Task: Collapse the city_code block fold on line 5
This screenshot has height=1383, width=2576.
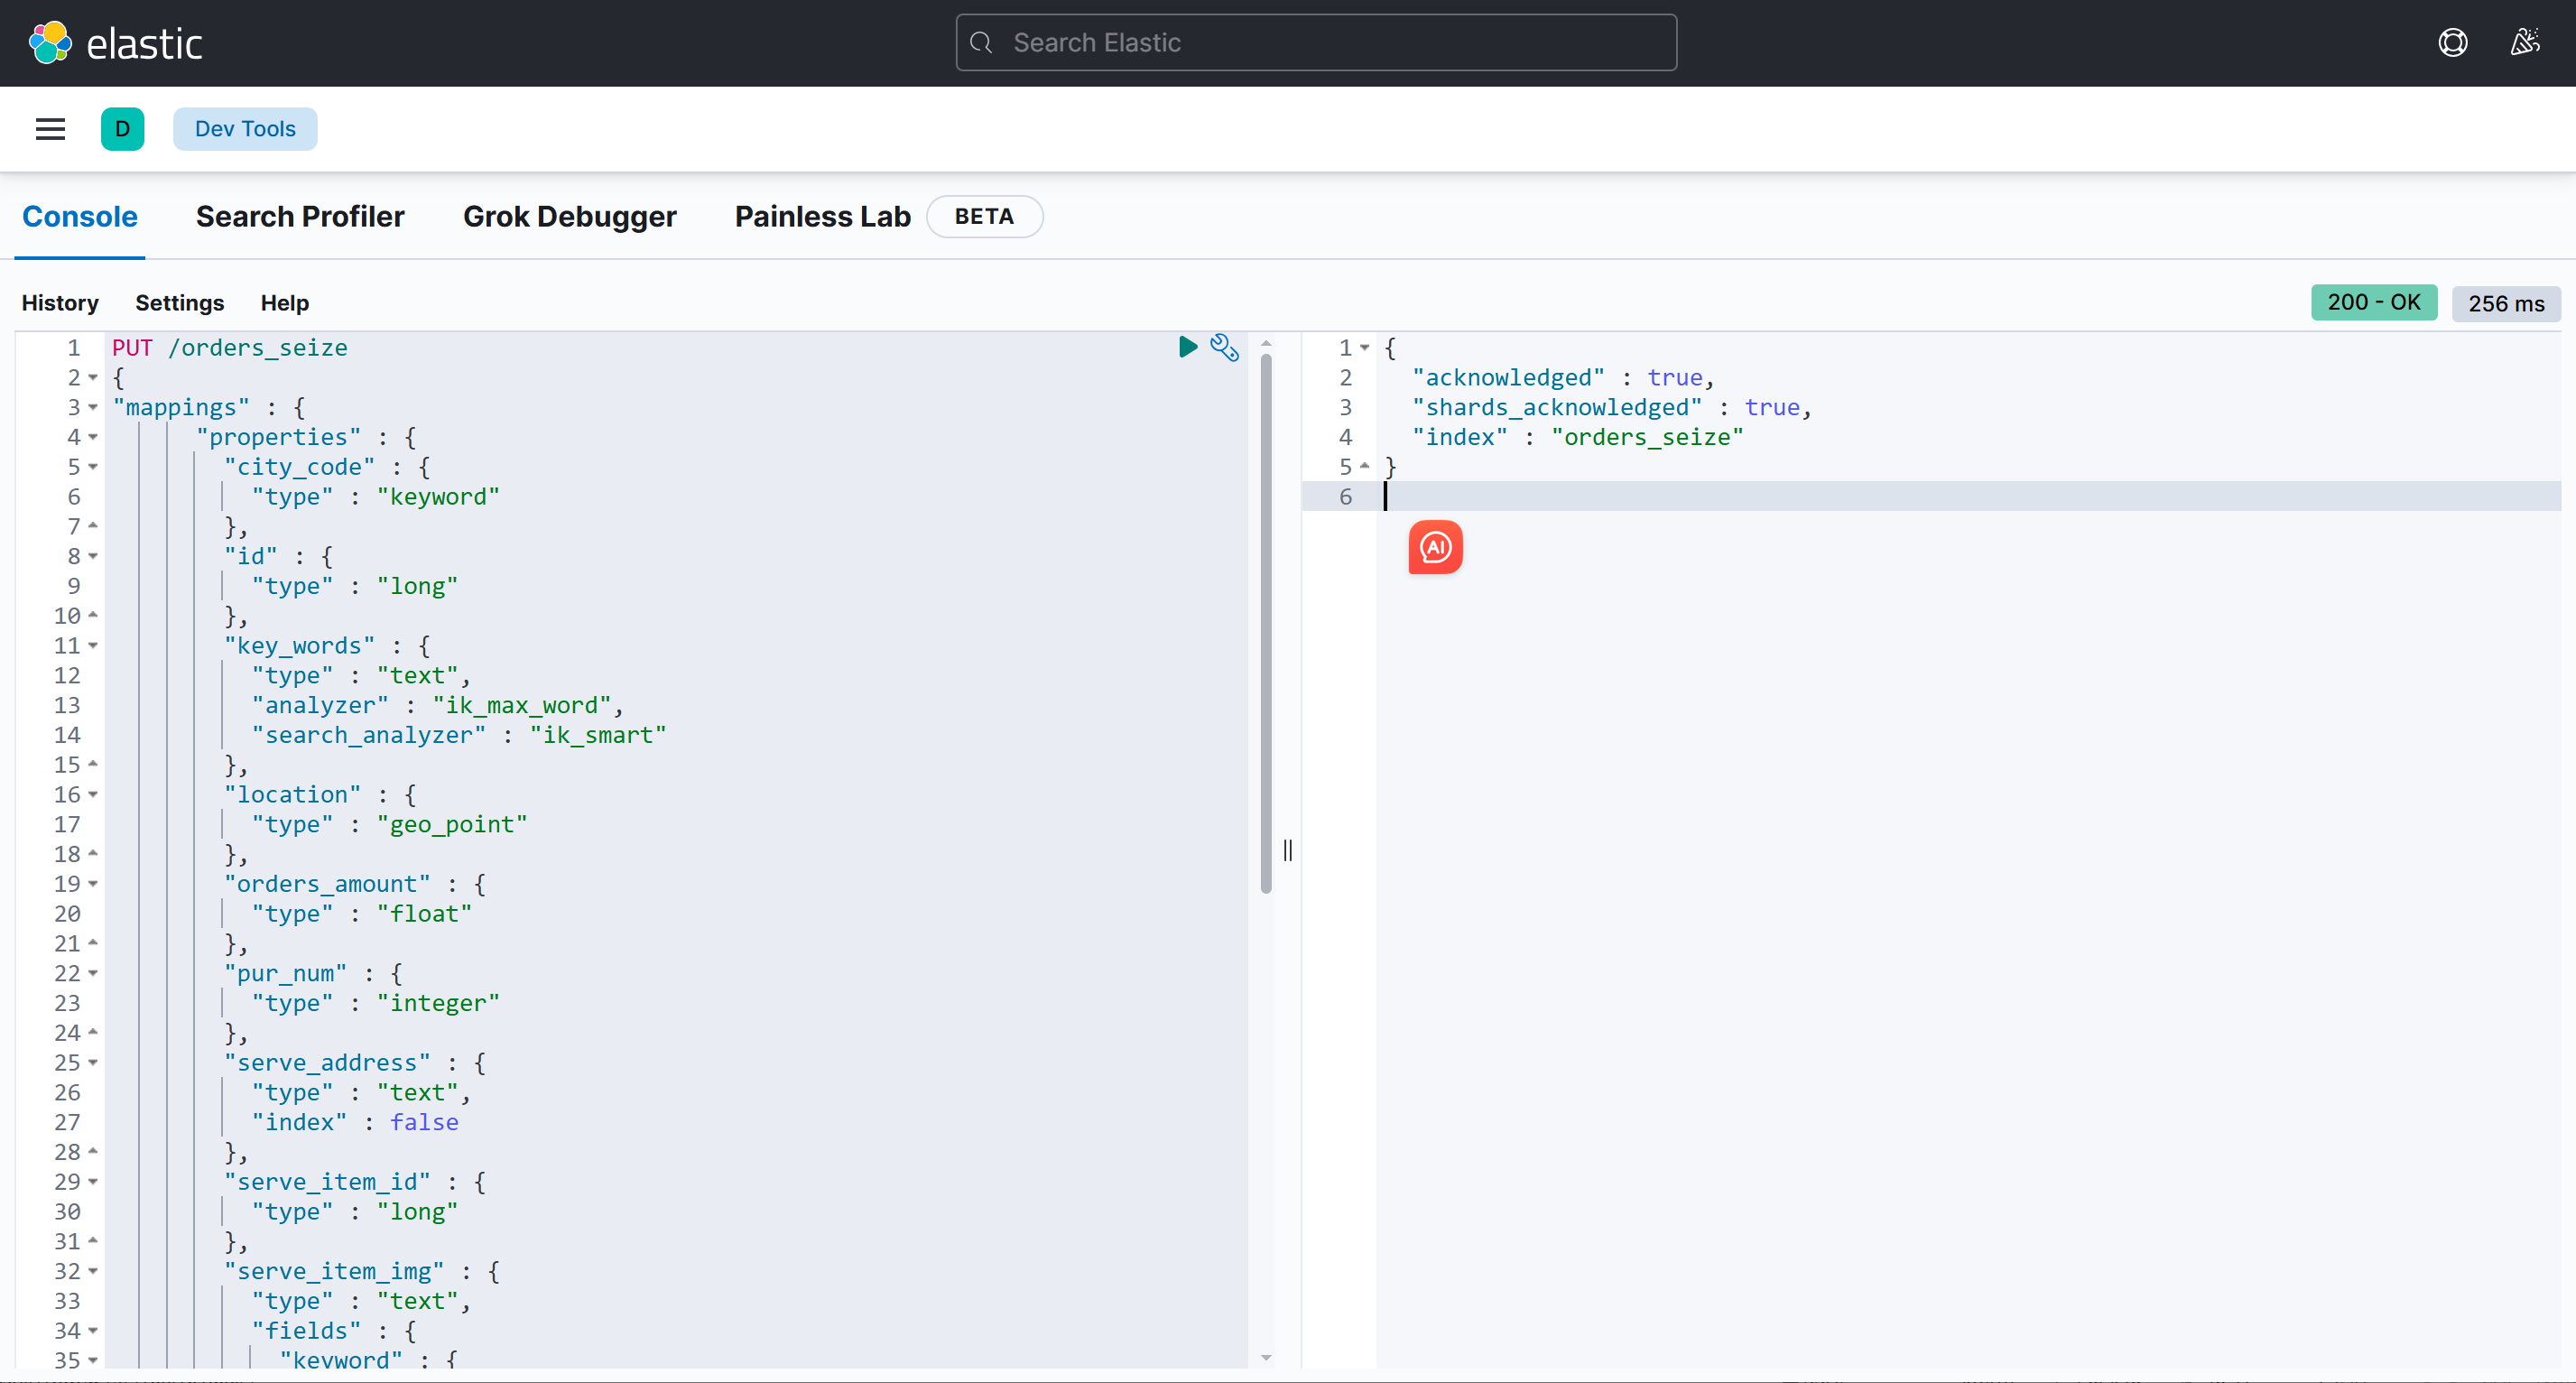Action: (x=93, y=467)
